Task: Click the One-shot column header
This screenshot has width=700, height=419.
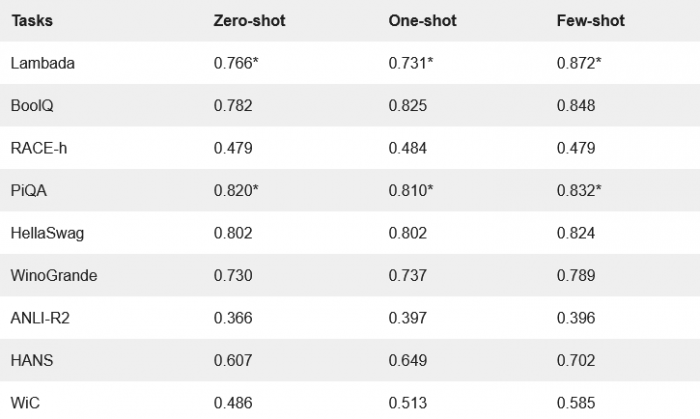Action: 422,21
